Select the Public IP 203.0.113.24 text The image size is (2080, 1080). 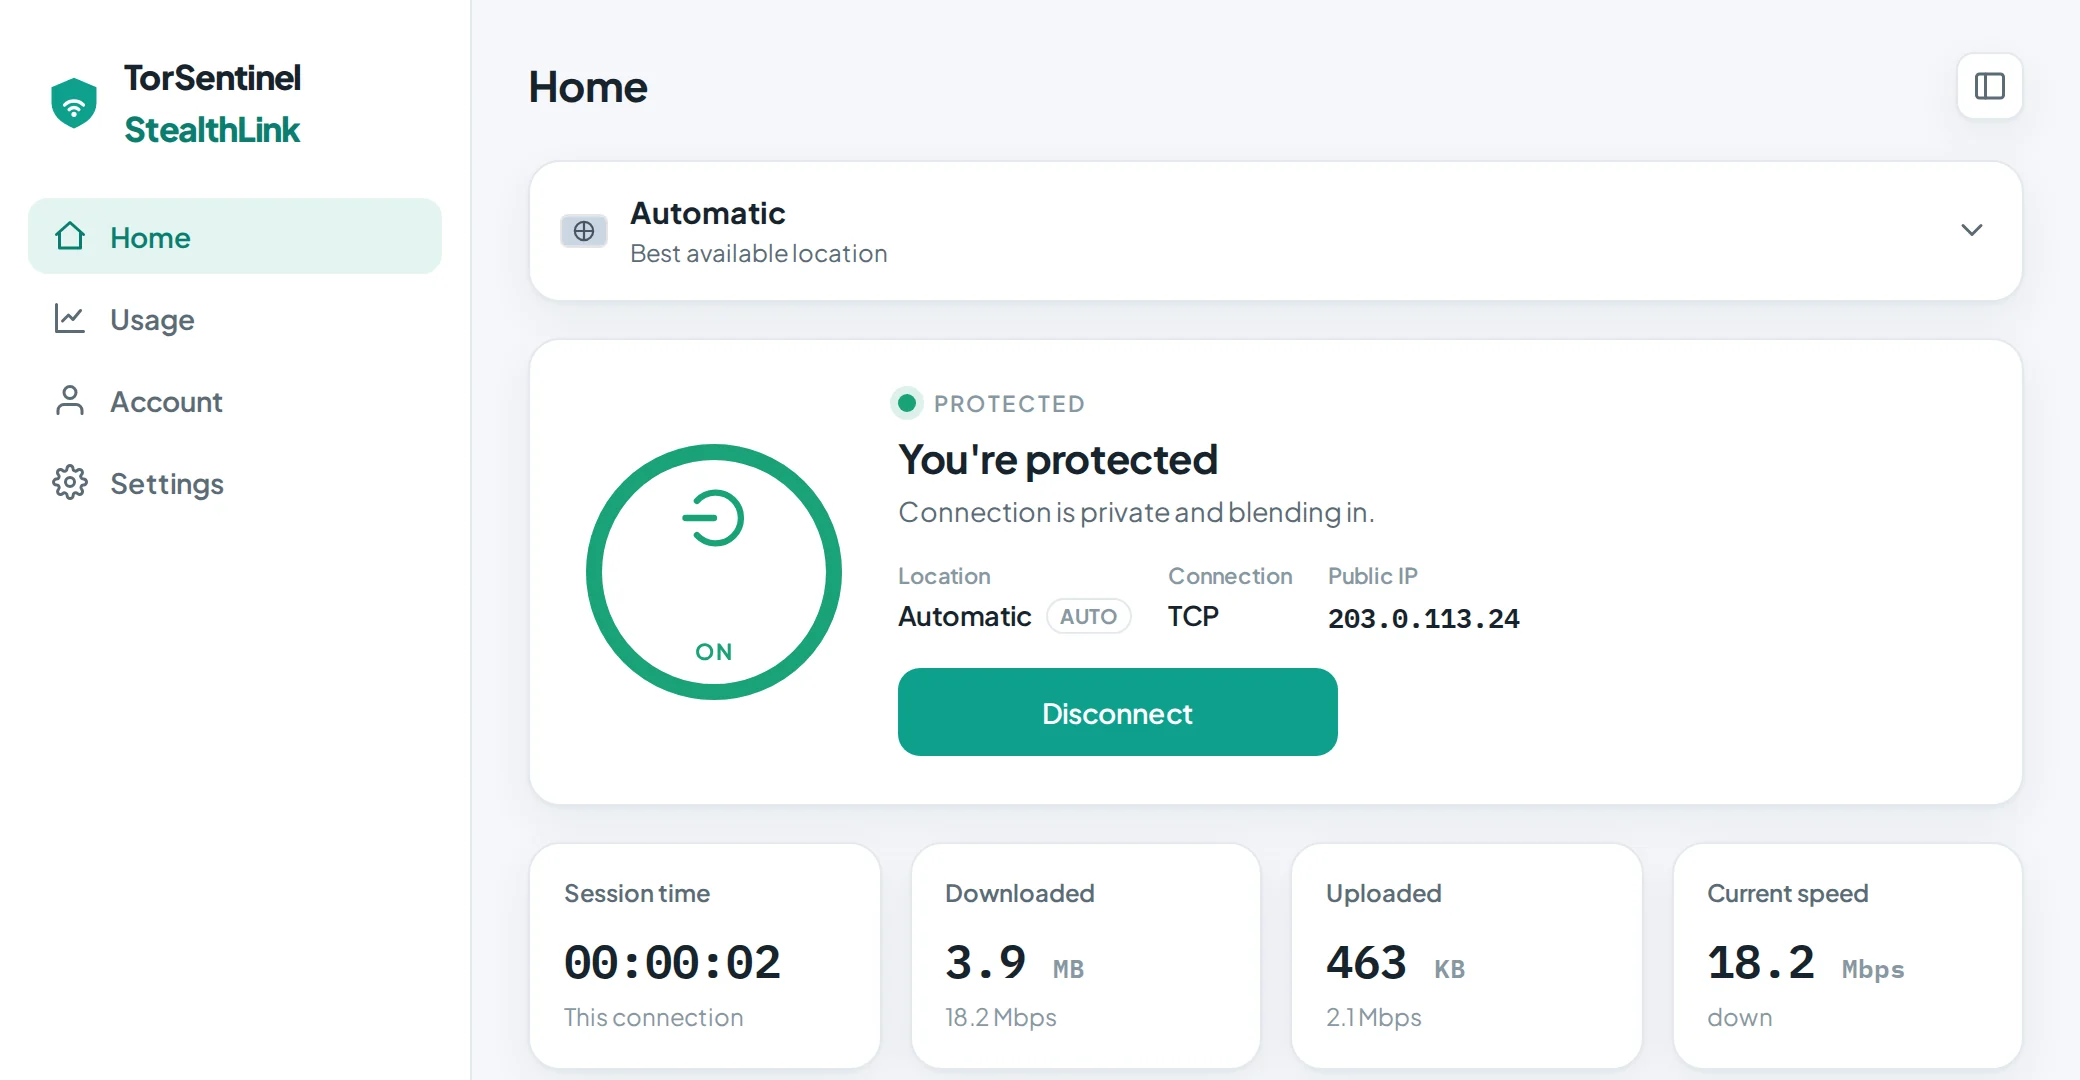(1424, 618)
